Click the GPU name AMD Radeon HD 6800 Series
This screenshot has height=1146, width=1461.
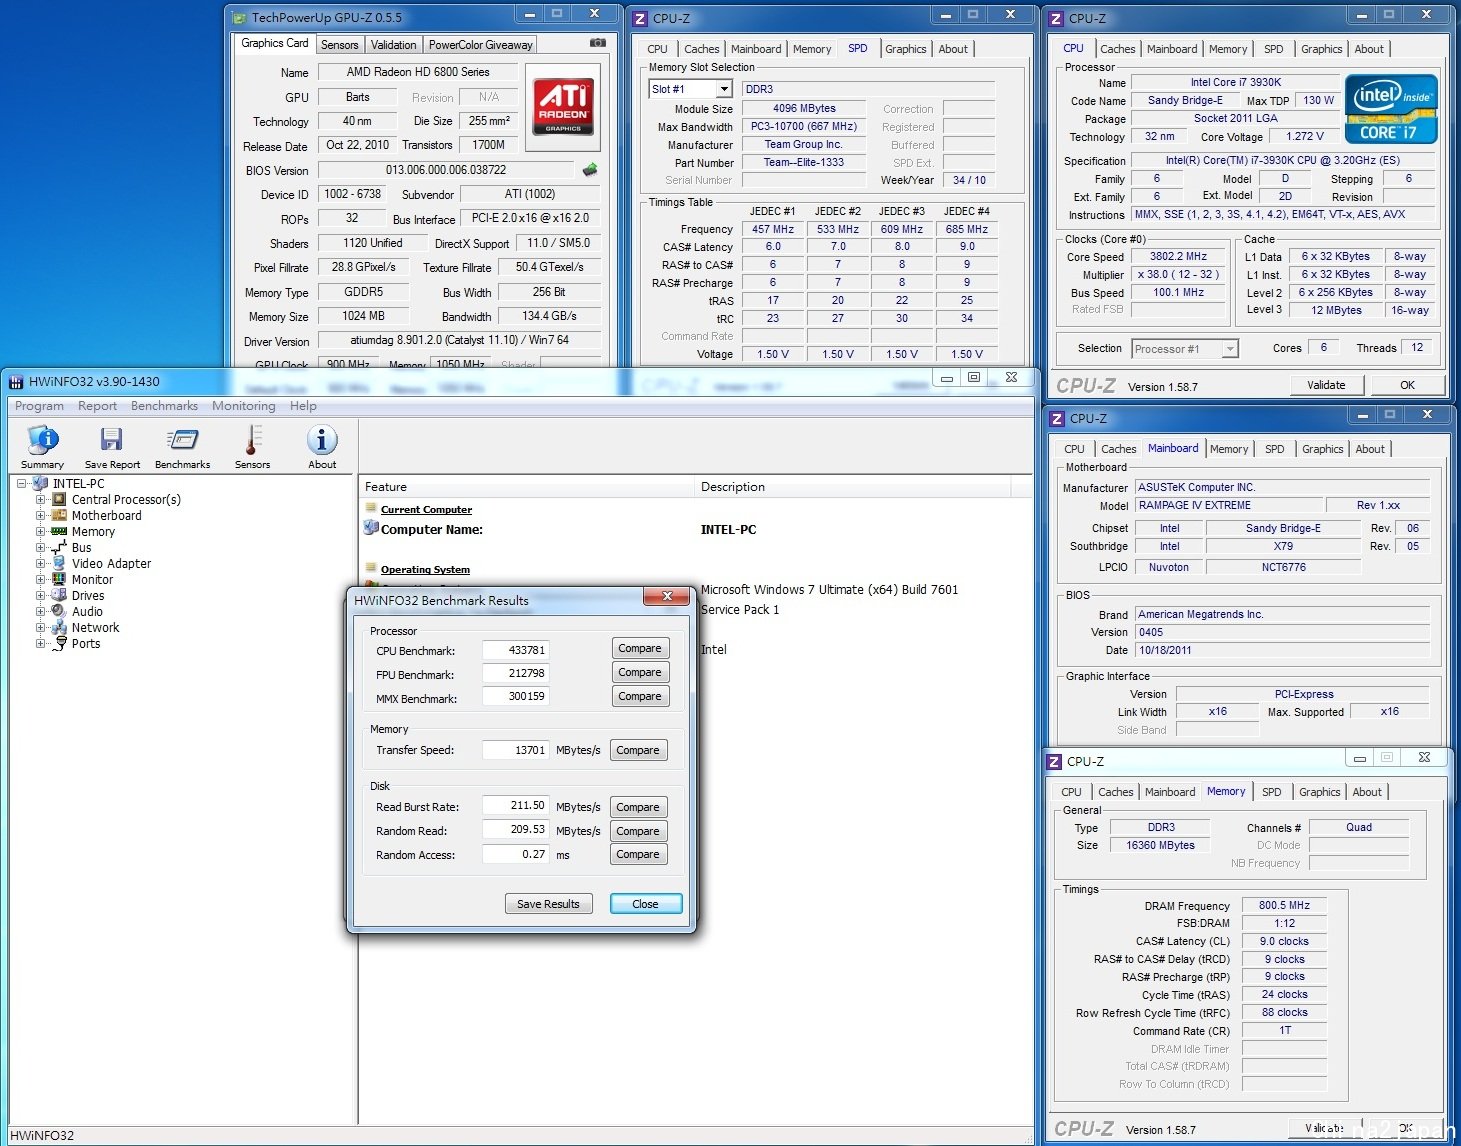418,72
